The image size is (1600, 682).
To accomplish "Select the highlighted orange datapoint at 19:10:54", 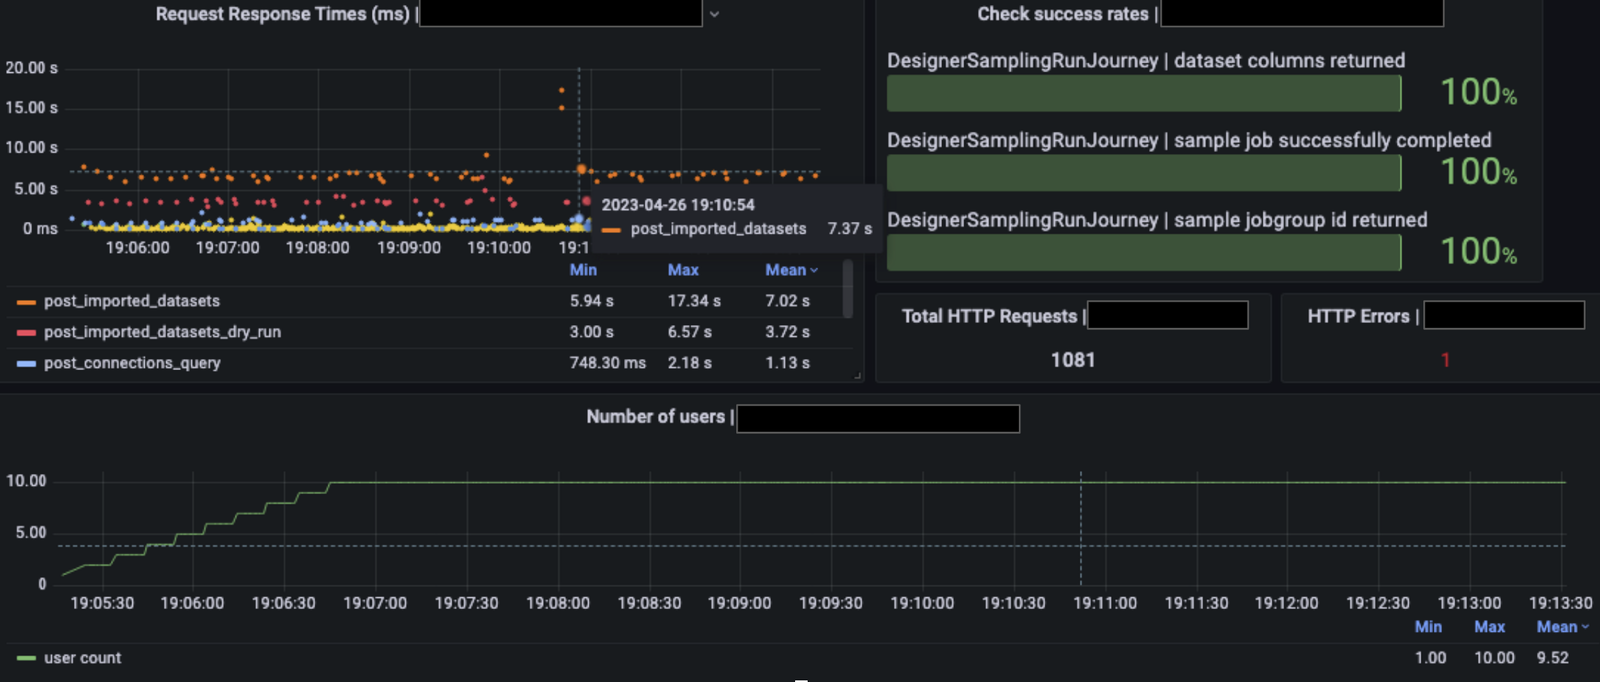I will (581, 170).
